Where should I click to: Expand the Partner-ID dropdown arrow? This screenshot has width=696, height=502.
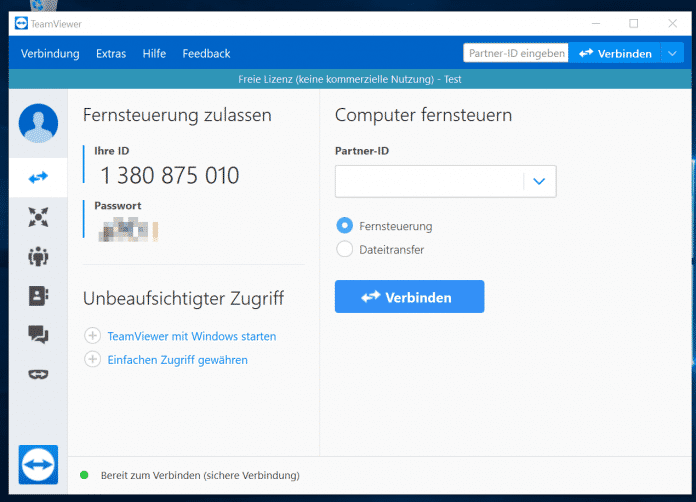[539, 181]
